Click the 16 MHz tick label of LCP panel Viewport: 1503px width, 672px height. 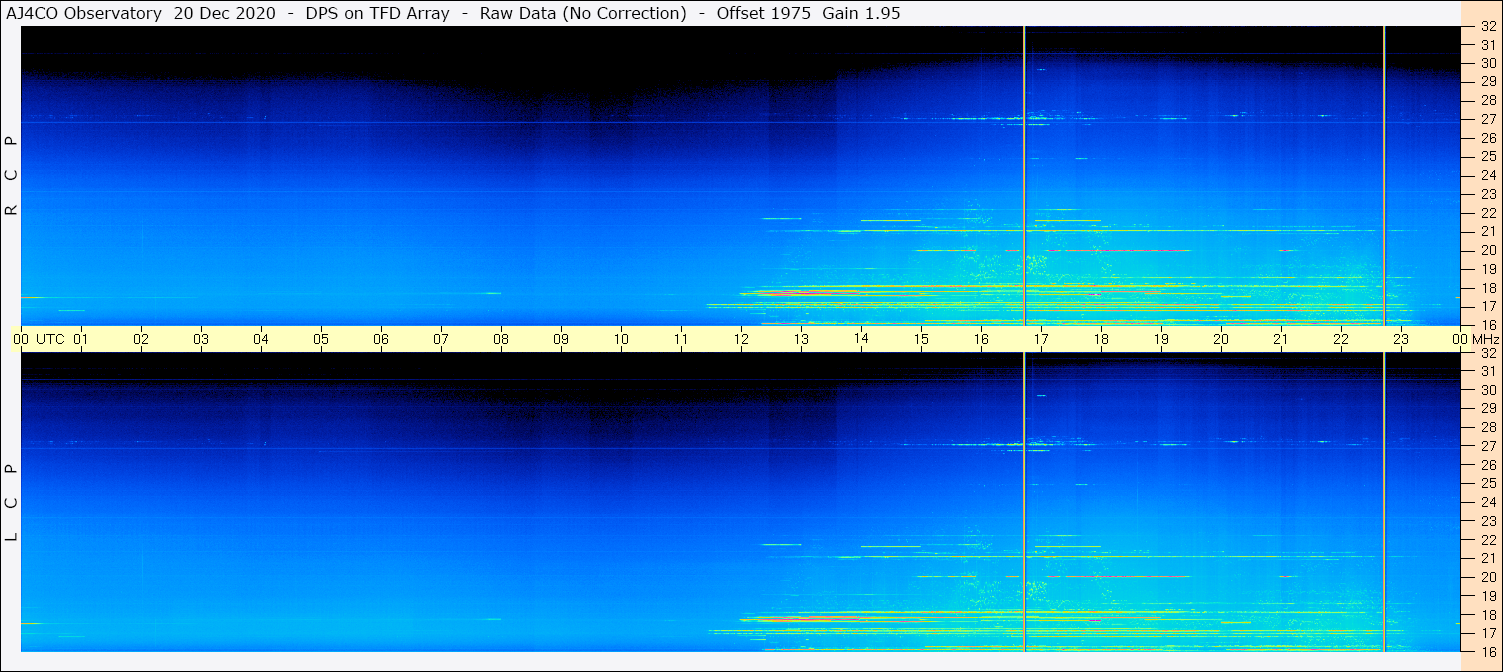click(x=1488, y=651)
